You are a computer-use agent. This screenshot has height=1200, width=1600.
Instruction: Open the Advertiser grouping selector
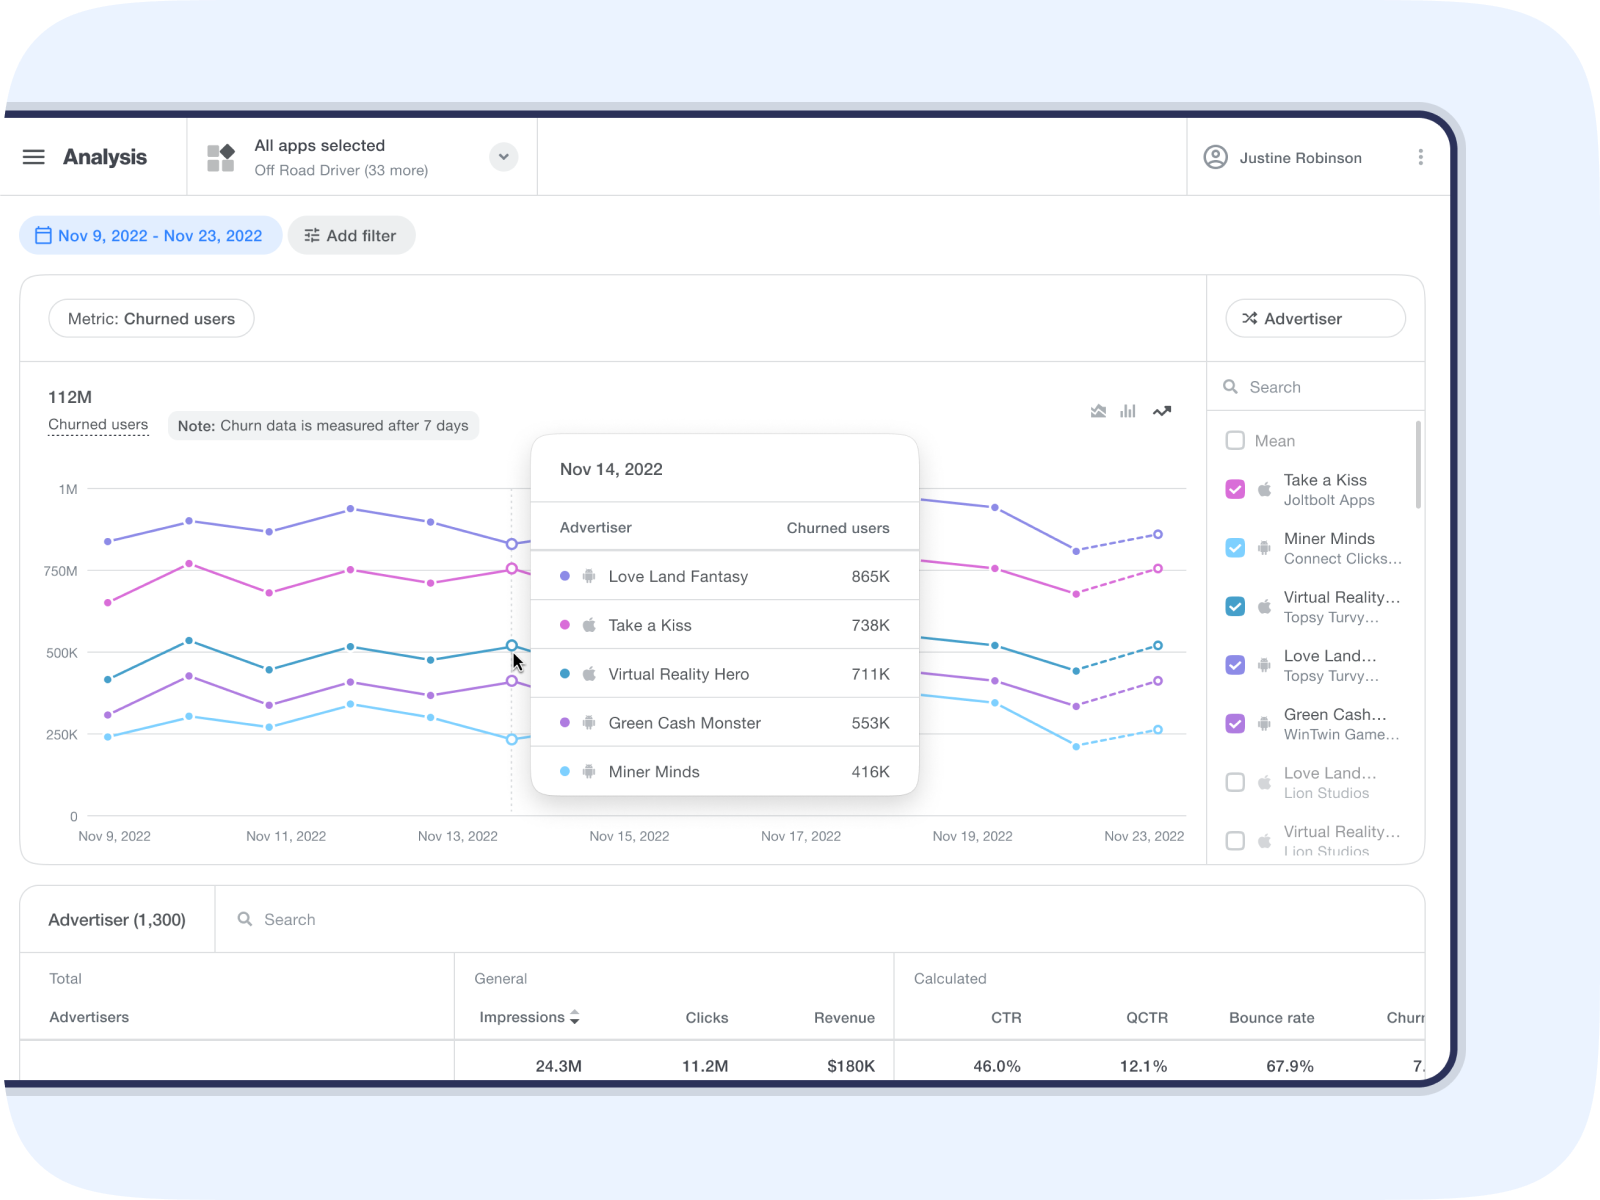point(1315,319)
